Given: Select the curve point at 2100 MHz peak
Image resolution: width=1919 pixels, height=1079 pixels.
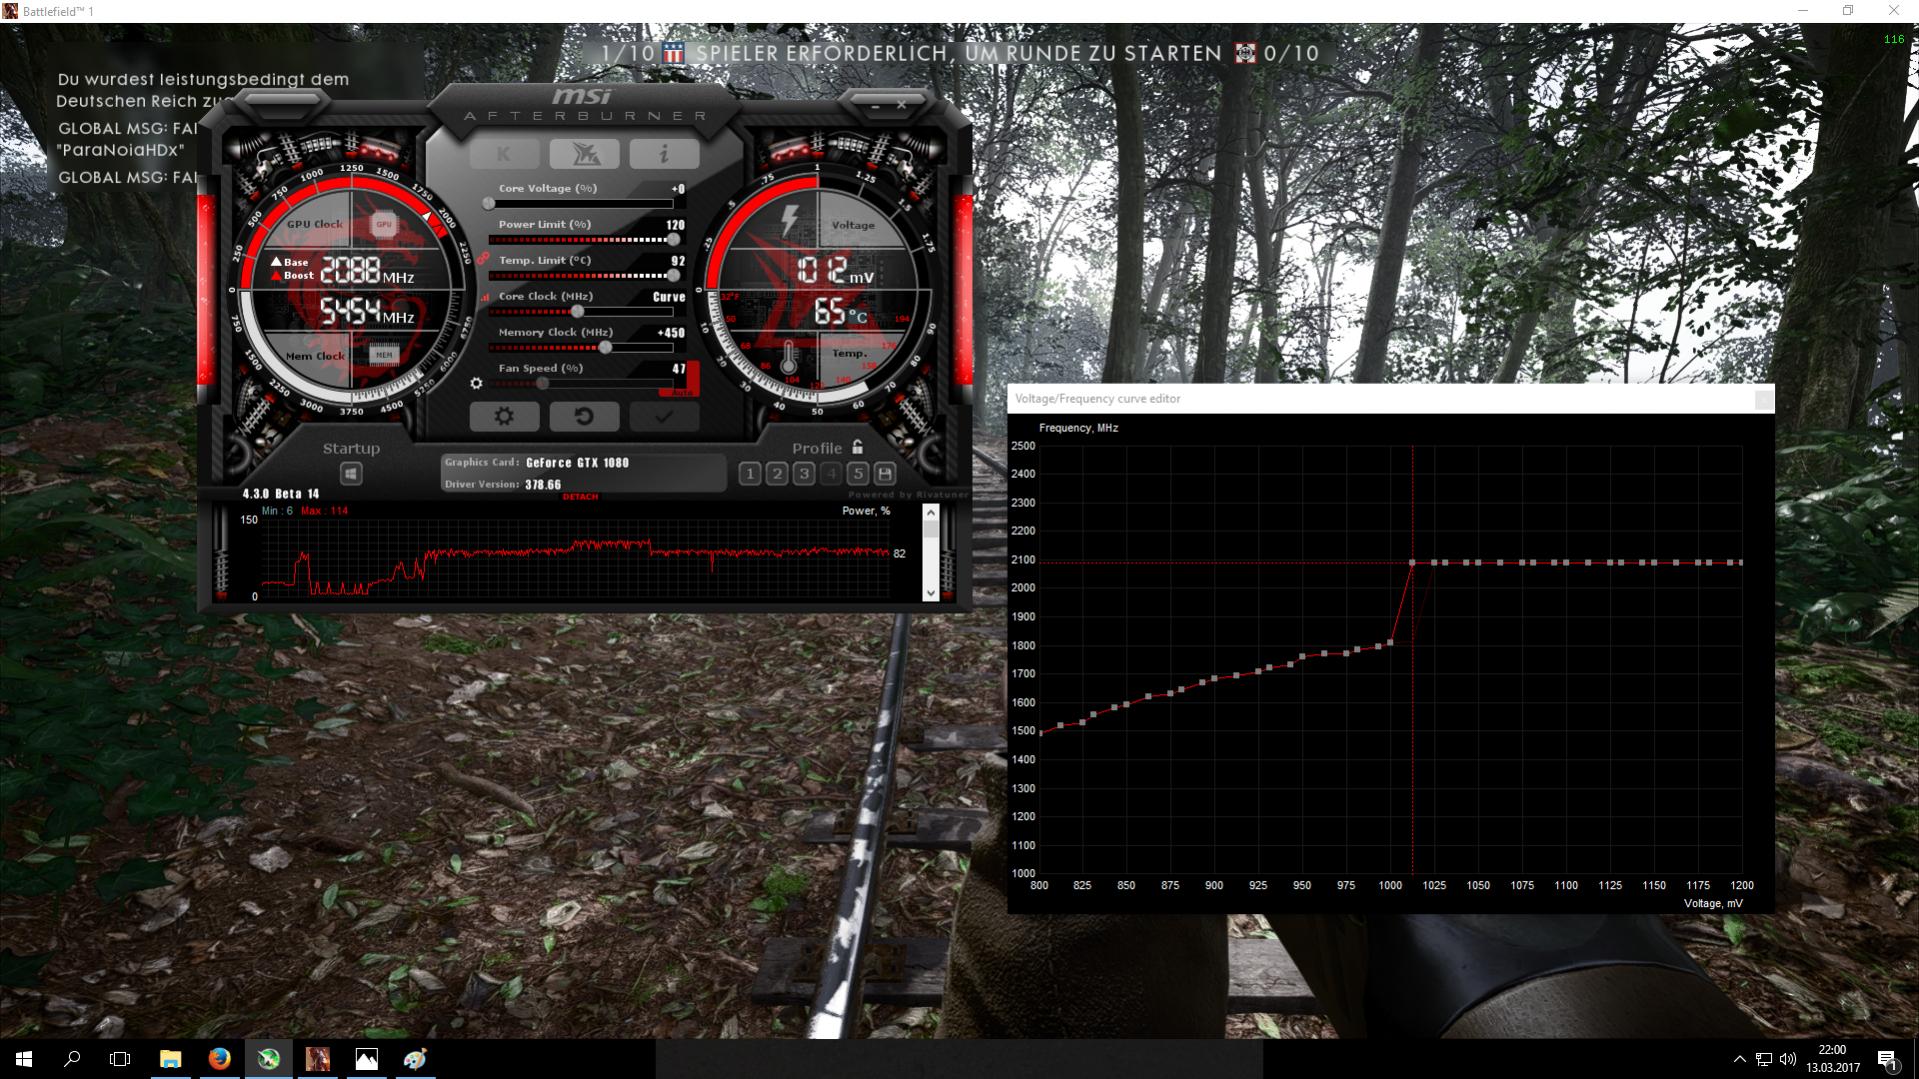Looking at the screenshot, I should (x=1412, y=563).
